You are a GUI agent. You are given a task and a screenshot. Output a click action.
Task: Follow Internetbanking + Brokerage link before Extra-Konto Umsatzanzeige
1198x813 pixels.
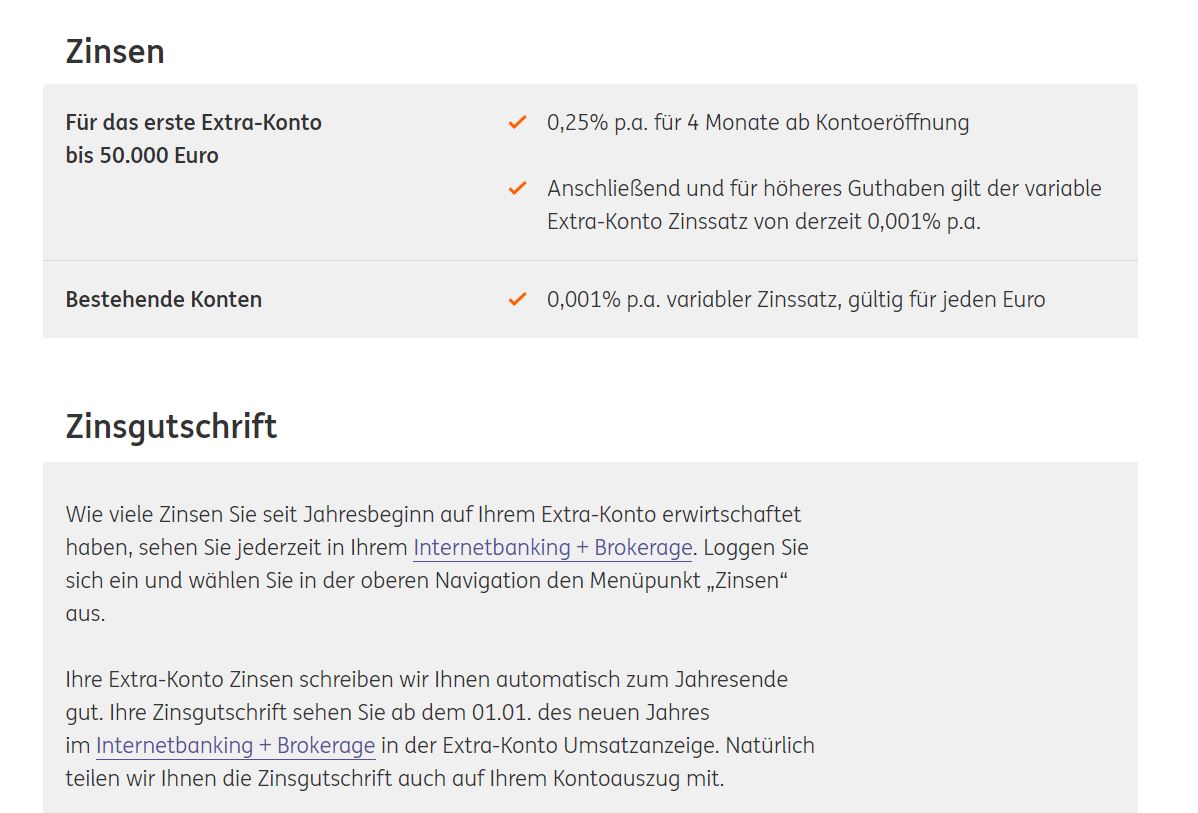pyautogui.click(x=235, y=746)
